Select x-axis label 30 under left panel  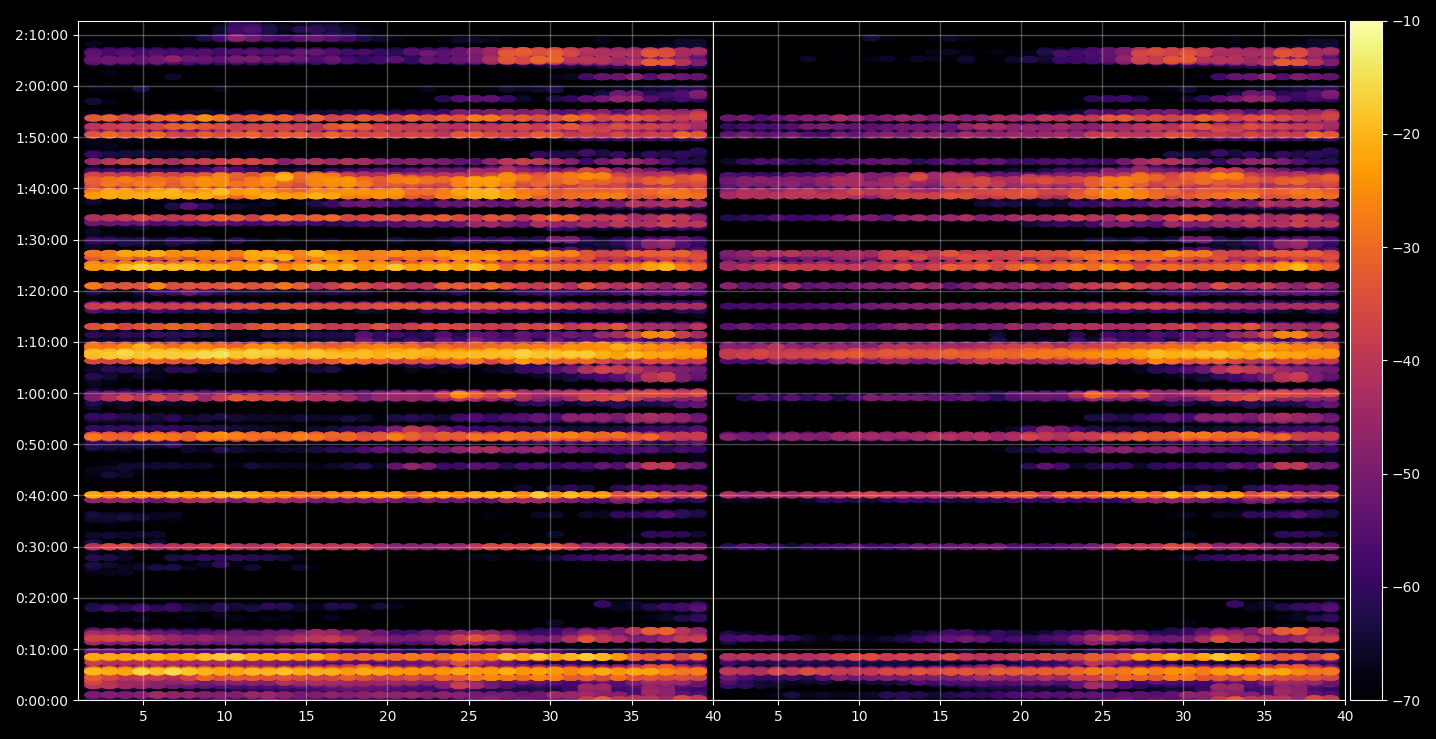pyautogui.click(x=550, y=716)
